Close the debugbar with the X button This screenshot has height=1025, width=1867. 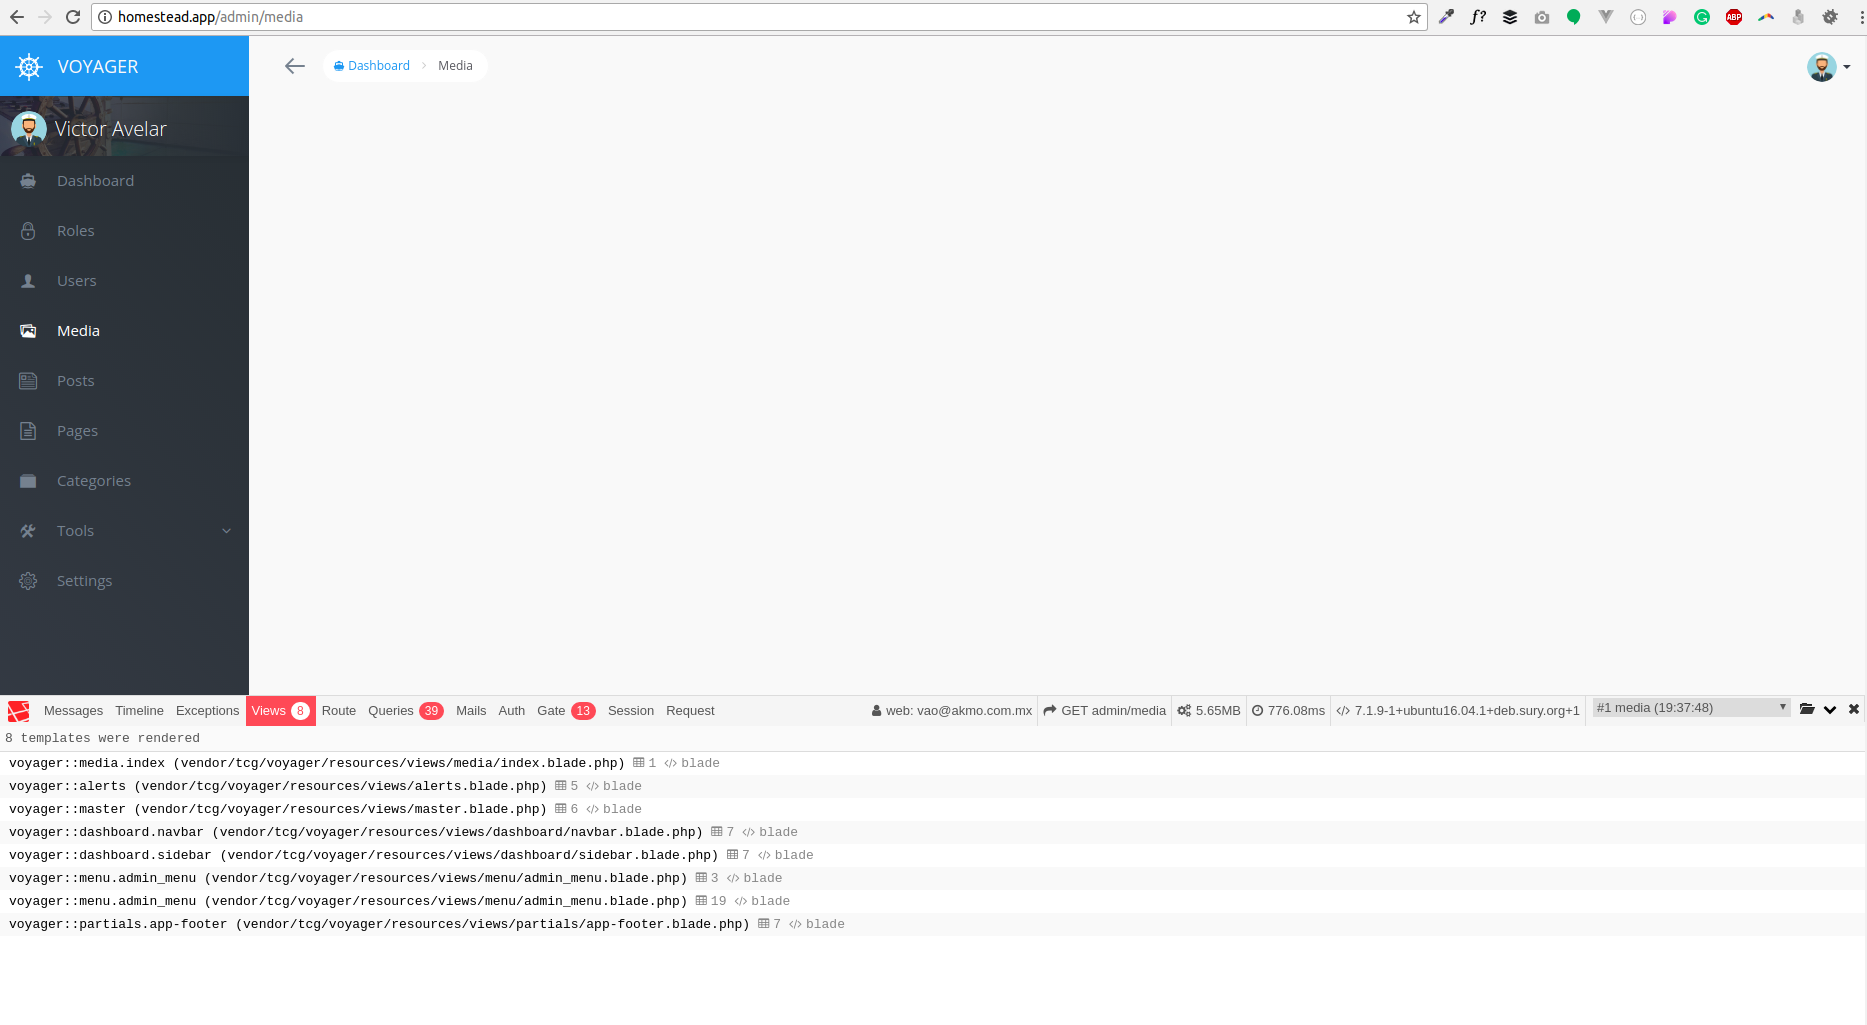coord(1854,709)
